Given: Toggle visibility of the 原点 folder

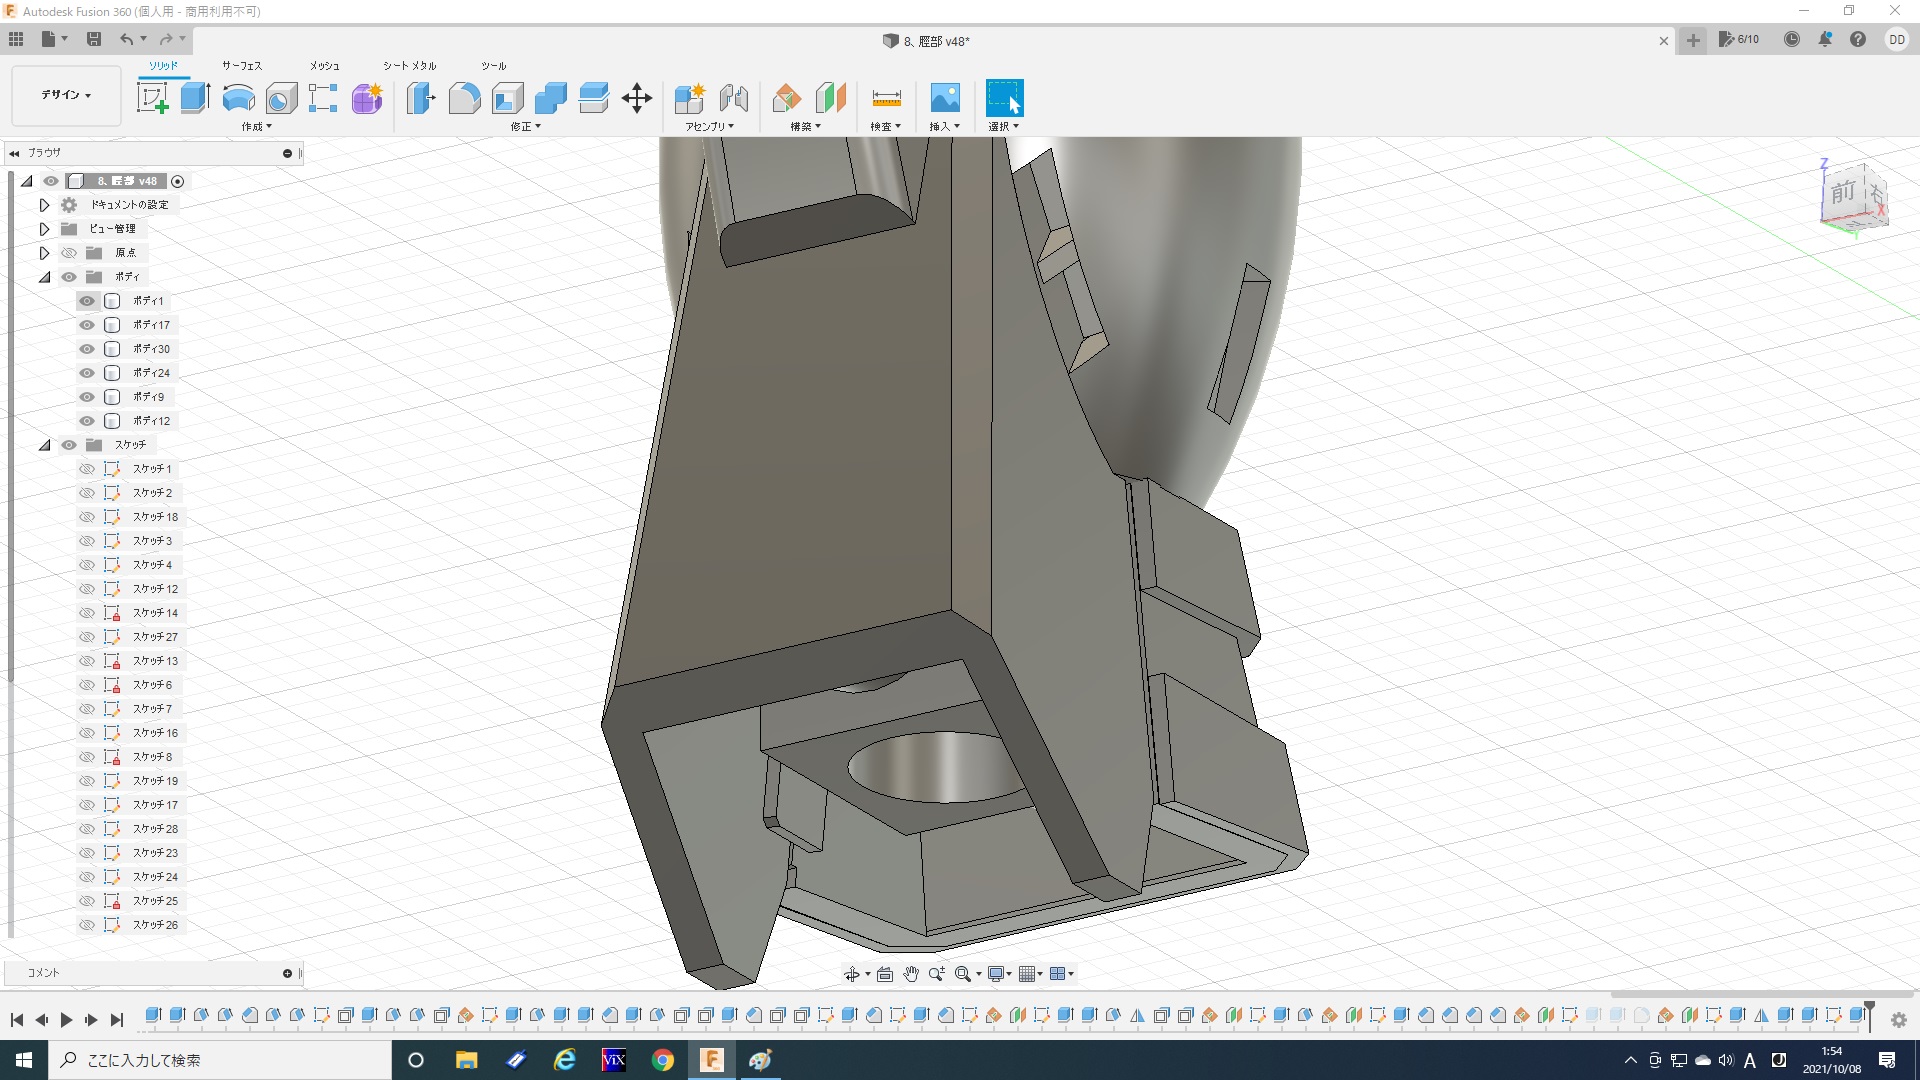Looking at the screenshot, I should [69, 253].
